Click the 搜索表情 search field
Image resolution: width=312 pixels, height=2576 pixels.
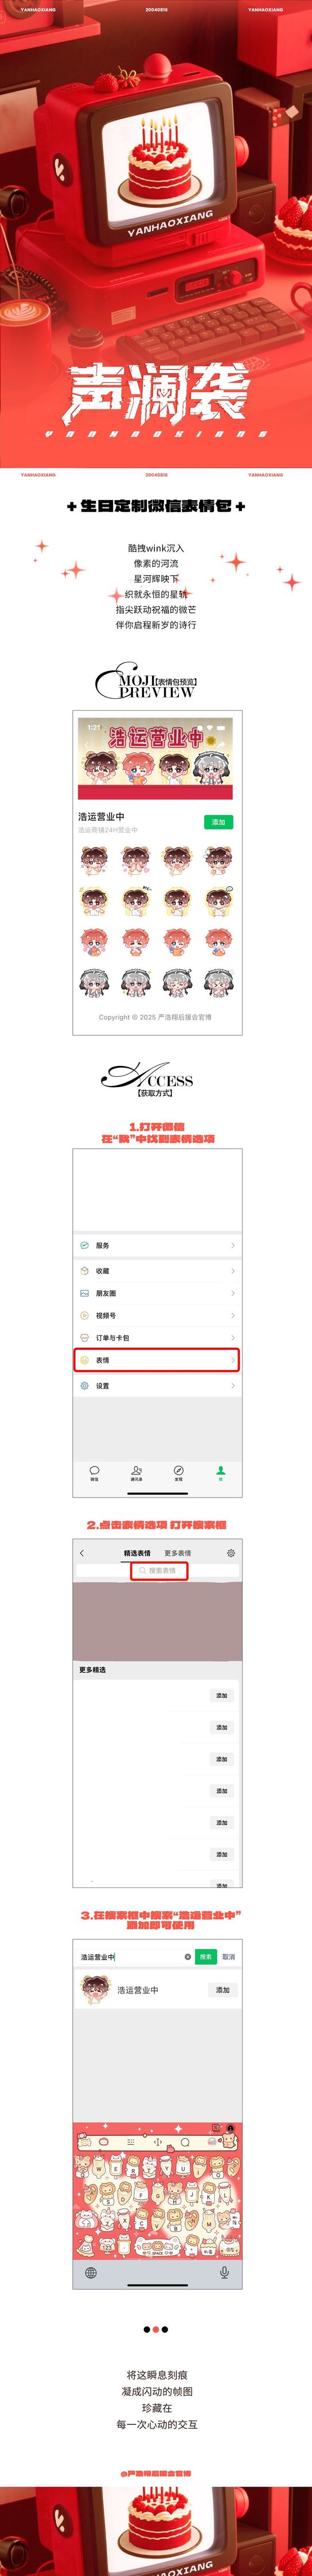(158, 1571)
